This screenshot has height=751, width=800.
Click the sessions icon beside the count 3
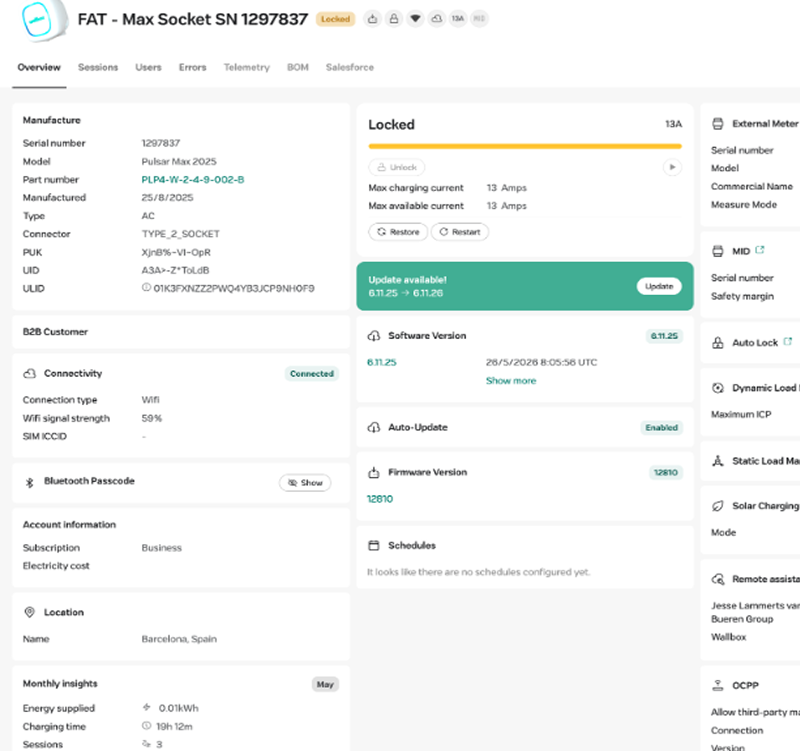(x=146, y=744)
